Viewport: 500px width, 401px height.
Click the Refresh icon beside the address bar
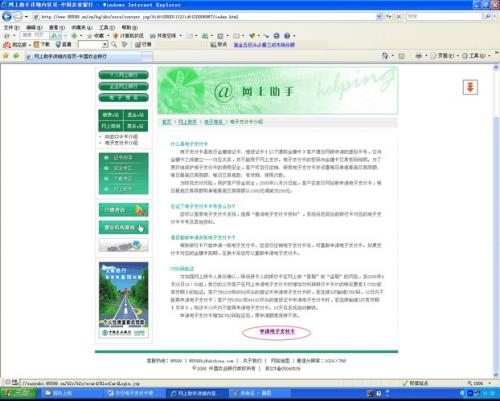pos(389,16)
